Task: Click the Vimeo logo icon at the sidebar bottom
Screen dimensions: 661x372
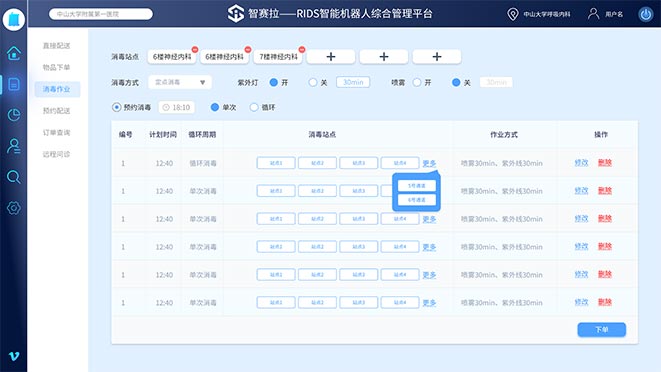Action: coord(14,356)
